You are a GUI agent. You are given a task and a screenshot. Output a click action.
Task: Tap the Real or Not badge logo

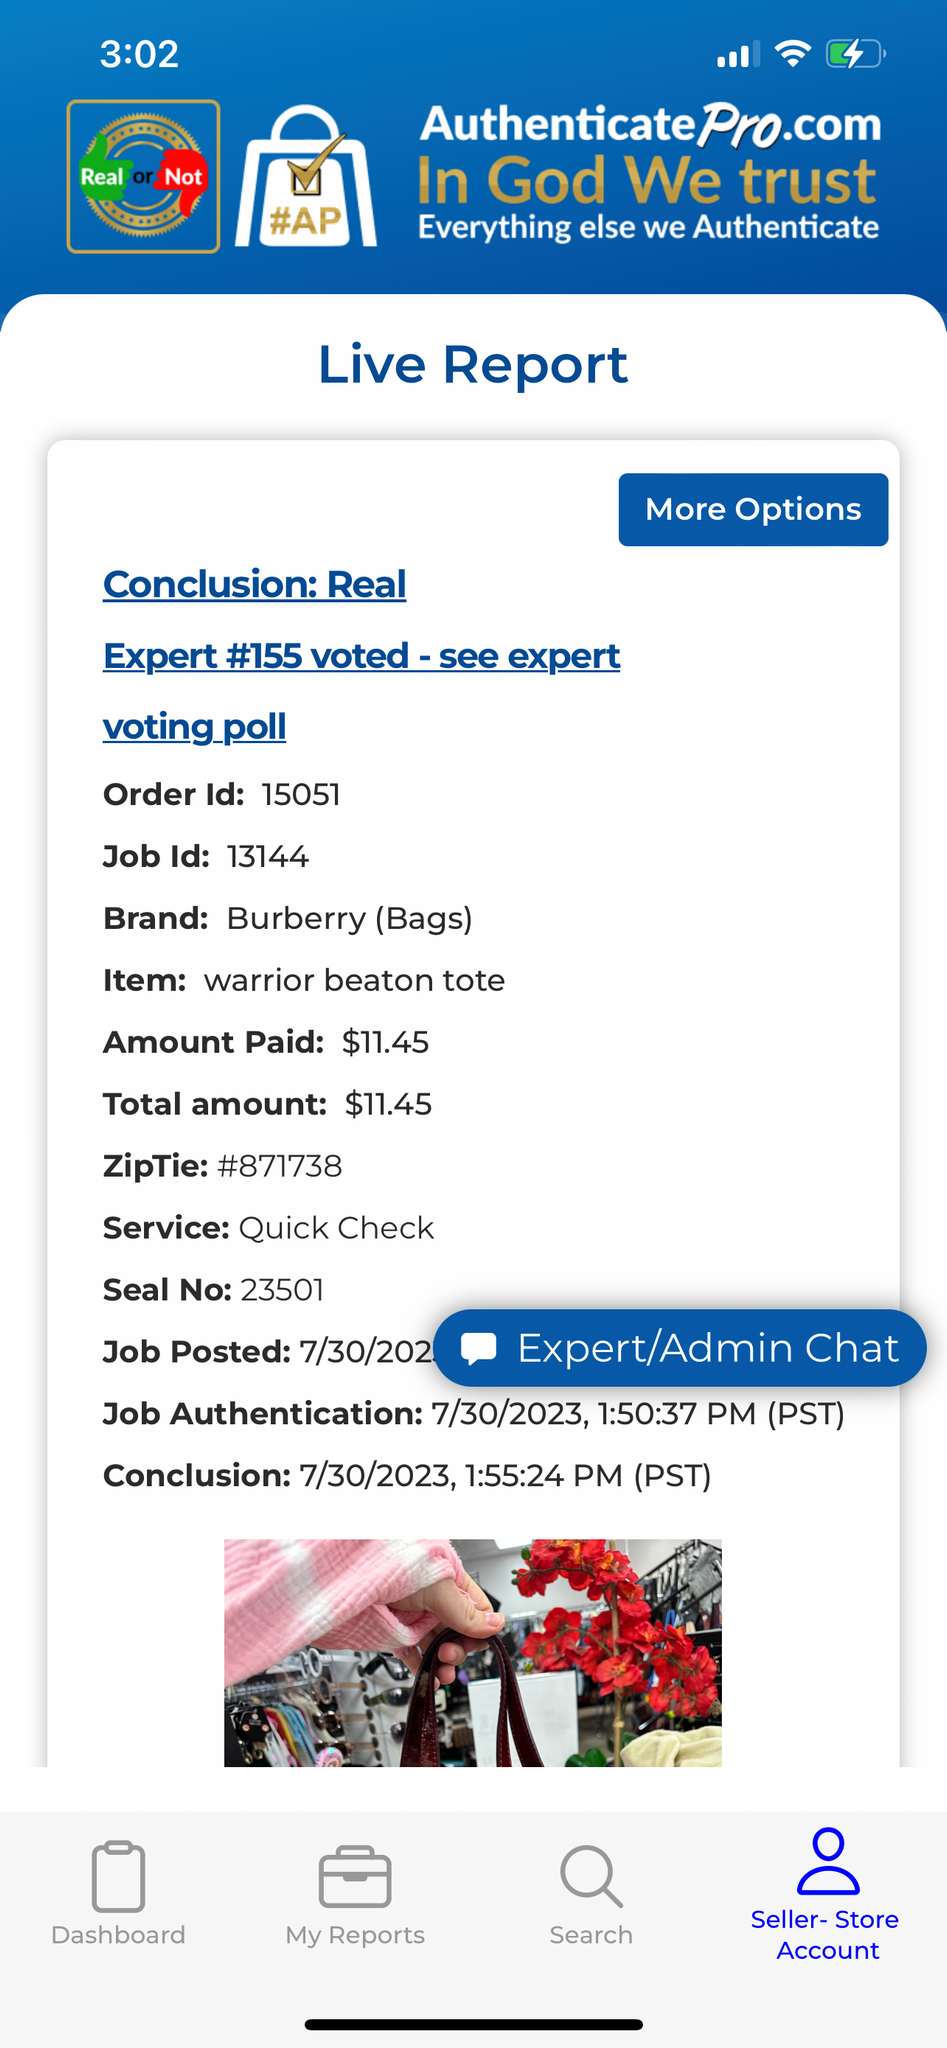[x=143, y=176]
